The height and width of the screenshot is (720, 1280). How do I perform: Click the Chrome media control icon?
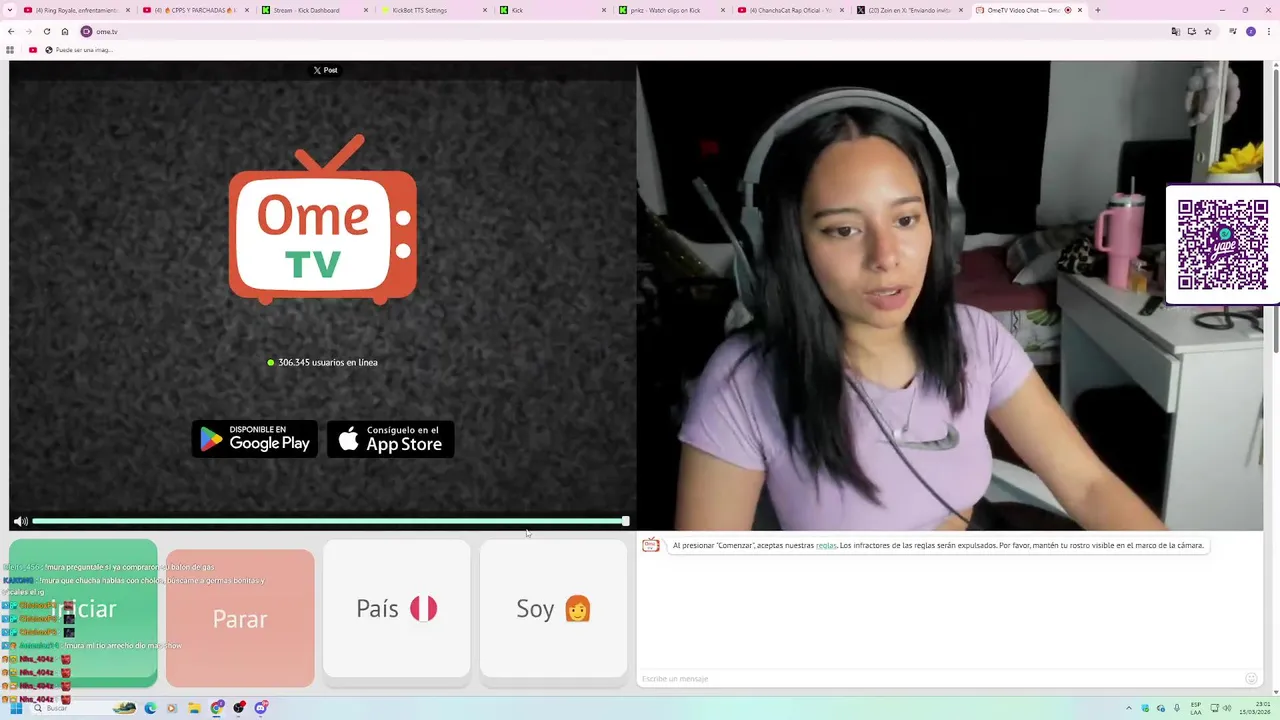pos(1233,31)
